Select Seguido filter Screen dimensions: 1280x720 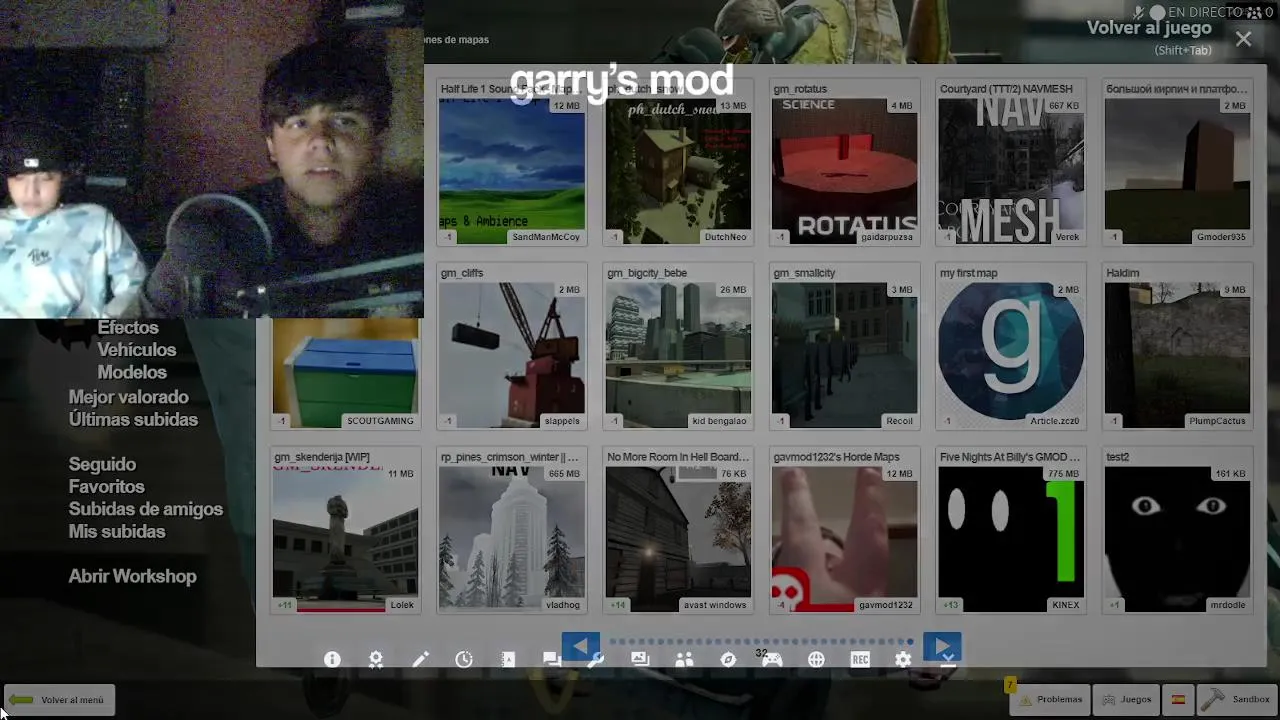click(x=102, y=464)
